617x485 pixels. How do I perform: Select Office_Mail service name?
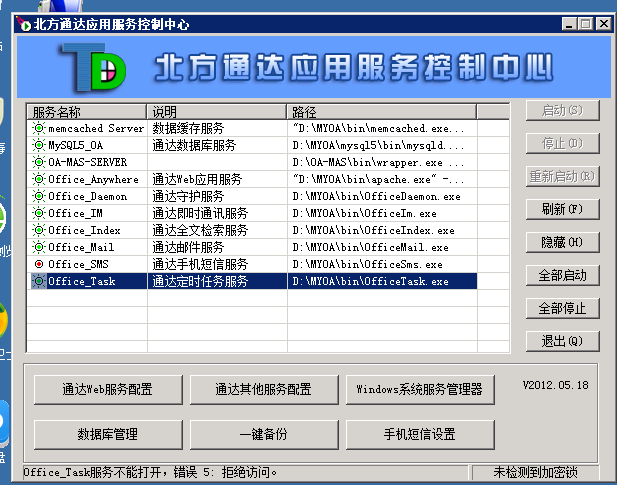click(x=81, y=247)
